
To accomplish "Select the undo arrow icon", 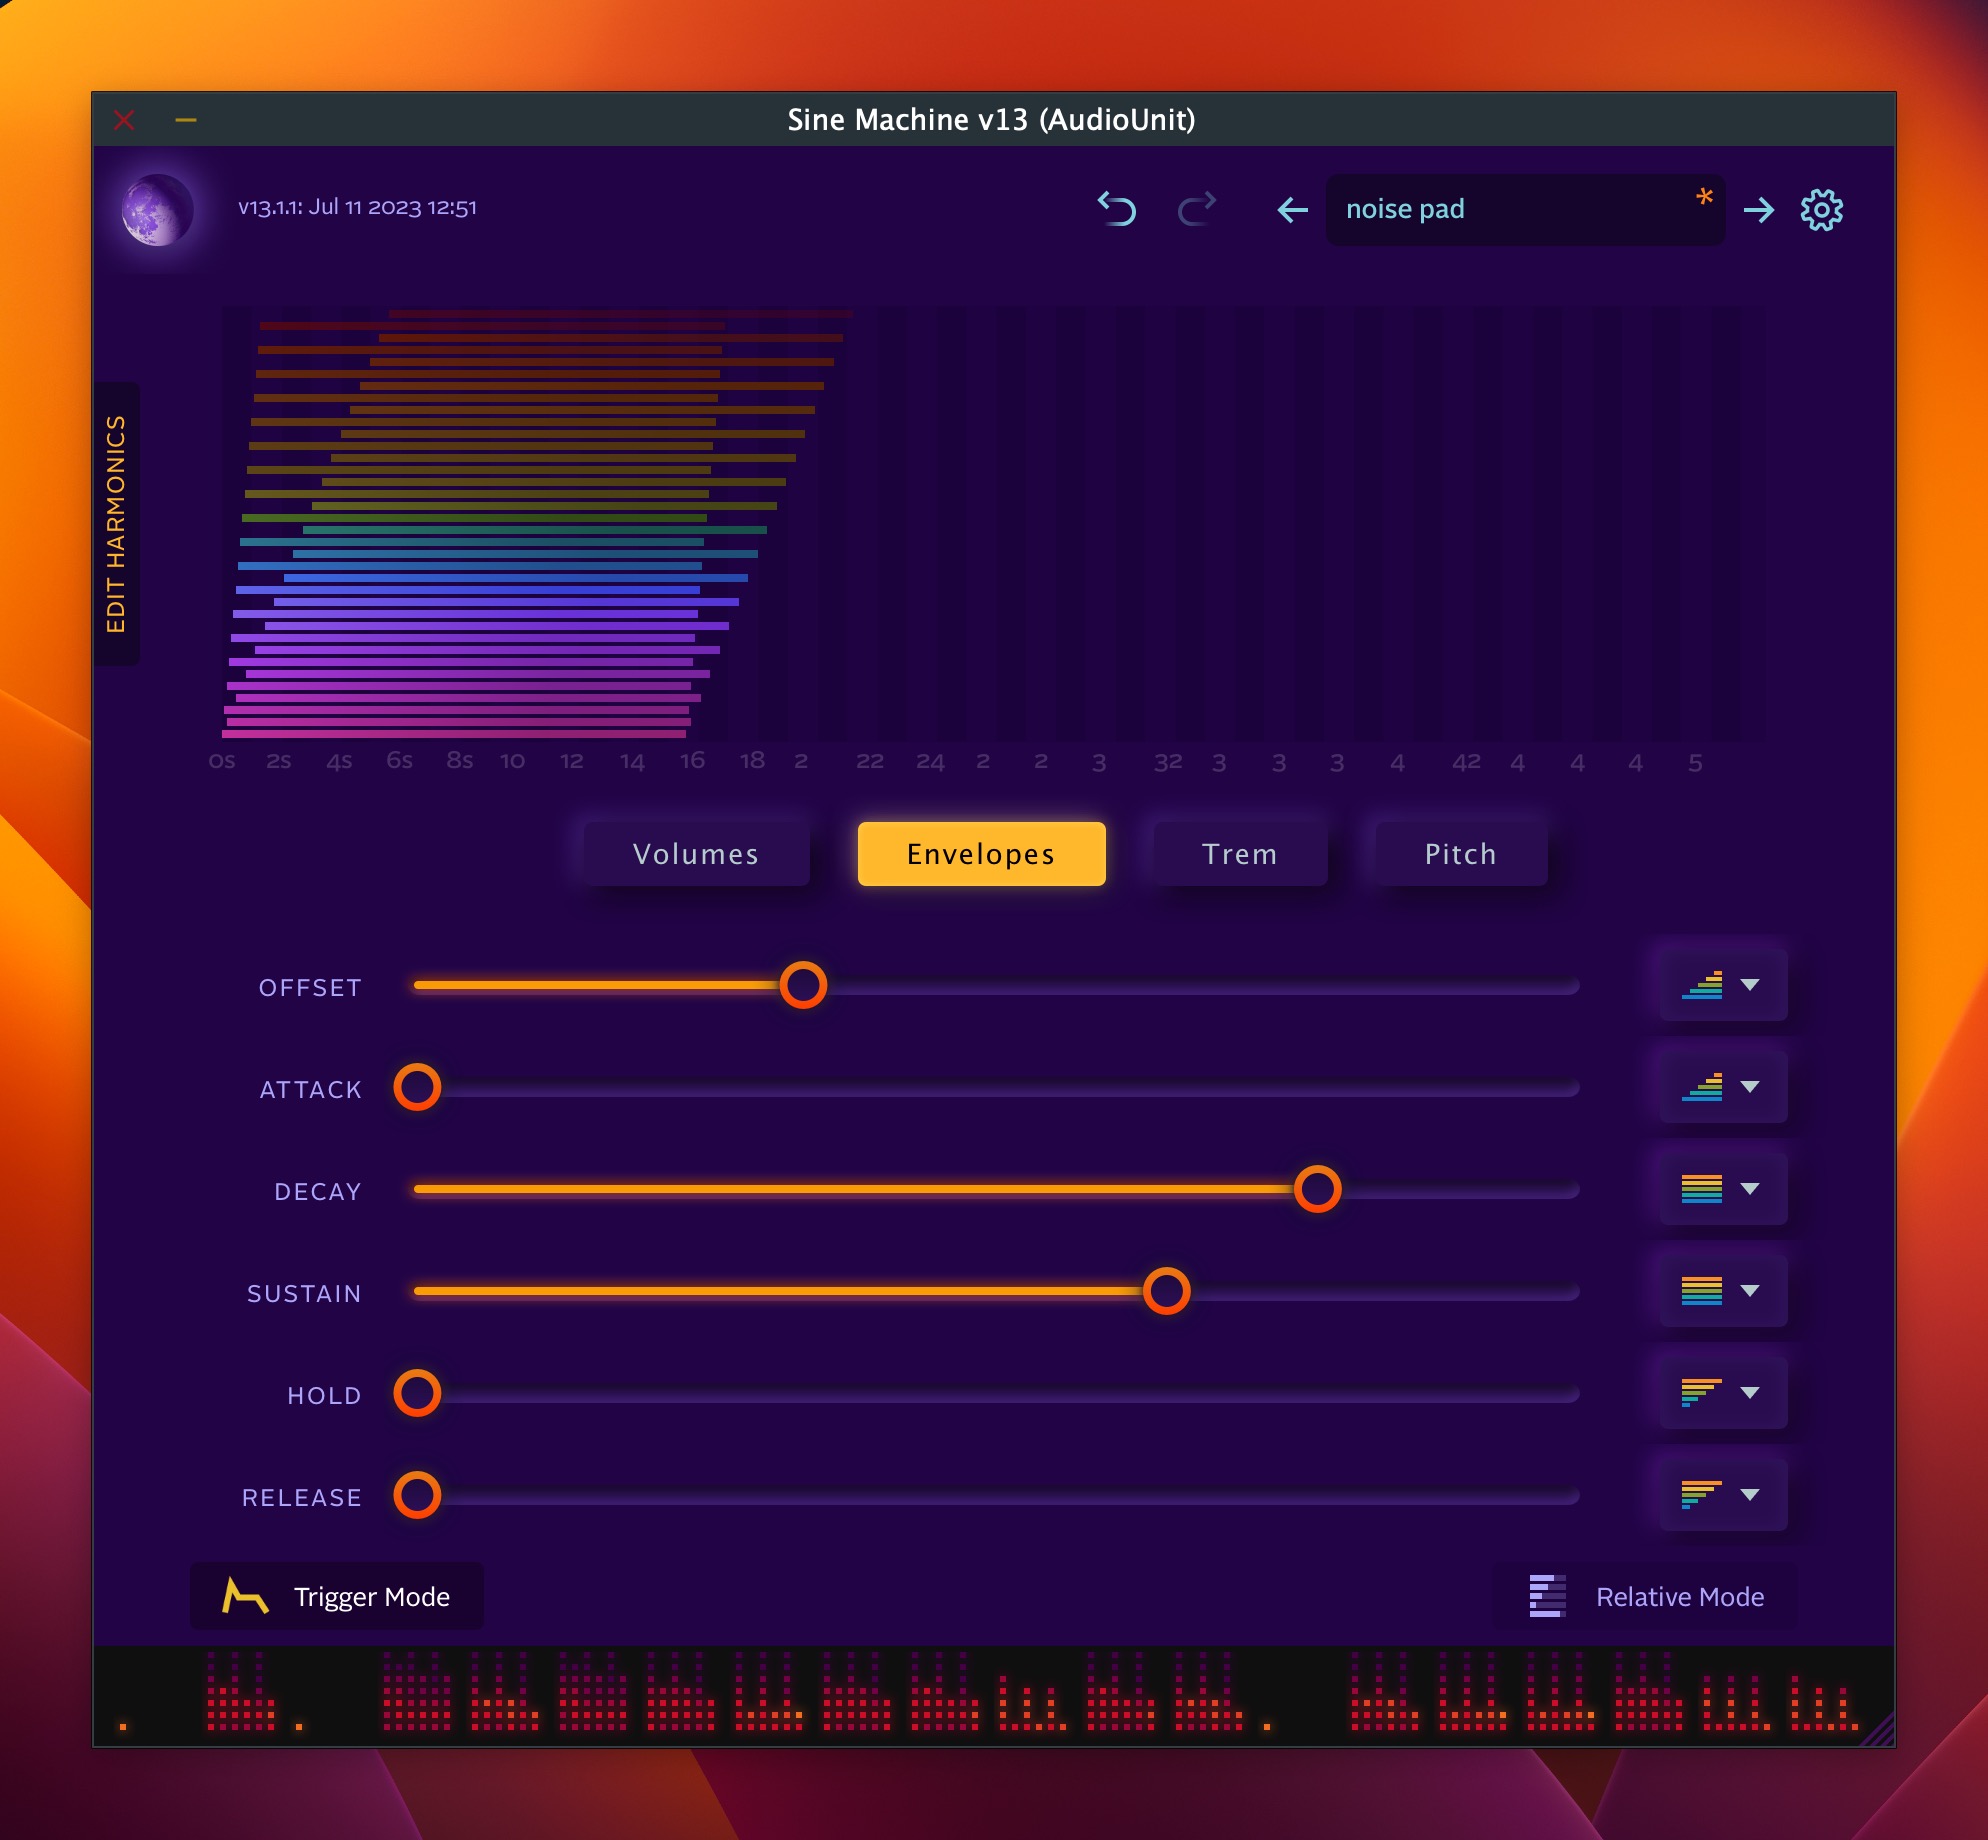I will click(x=1117, y=208).
